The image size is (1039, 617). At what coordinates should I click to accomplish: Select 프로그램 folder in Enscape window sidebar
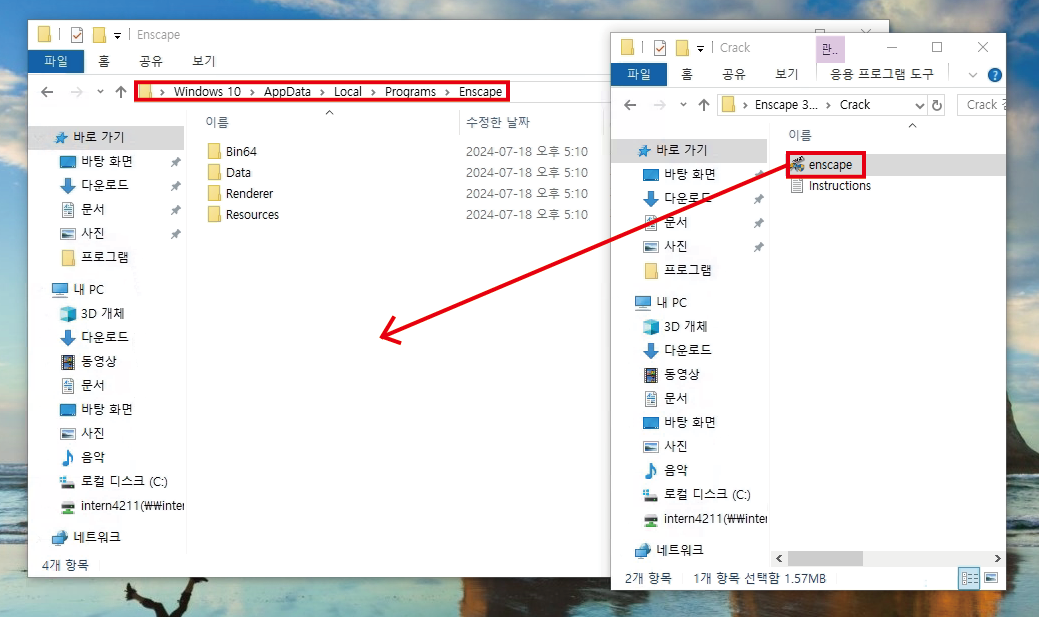coord(95,257)
